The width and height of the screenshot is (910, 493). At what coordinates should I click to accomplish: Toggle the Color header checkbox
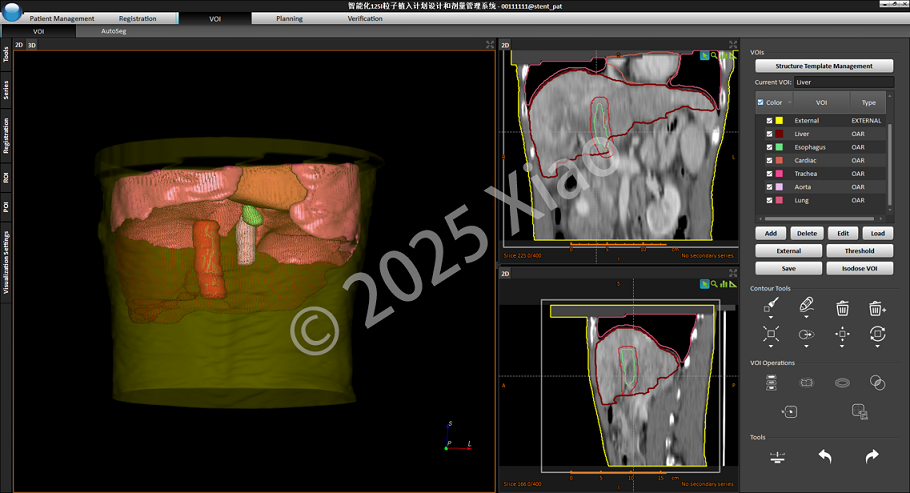[x=760, y=102]
